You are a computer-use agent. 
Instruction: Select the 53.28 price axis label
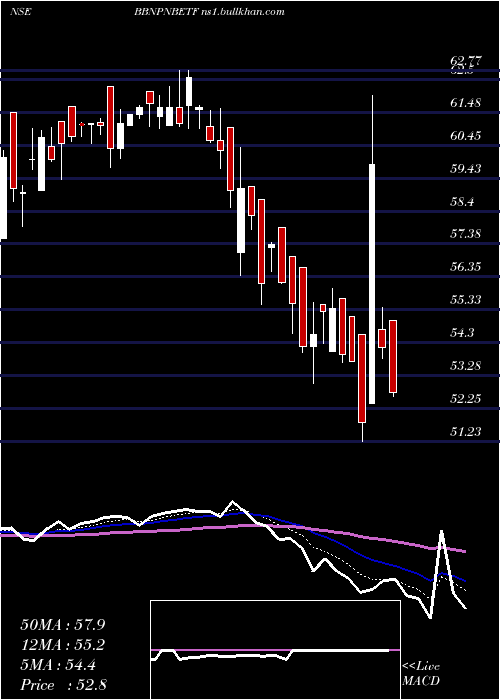(465, 366)
